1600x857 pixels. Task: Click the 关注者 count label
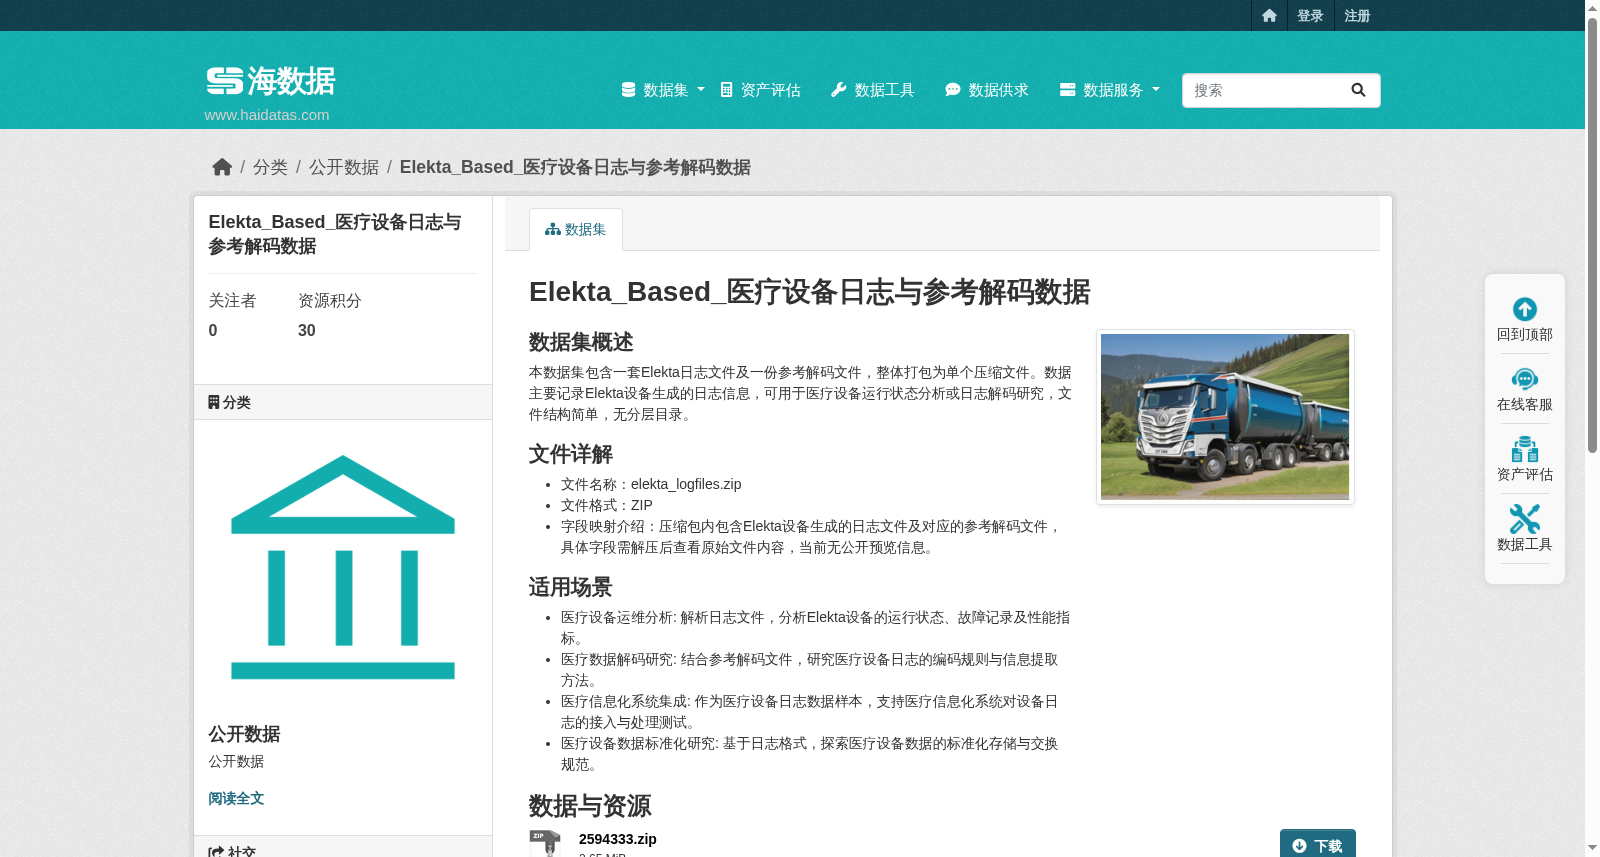coord(232,300)
